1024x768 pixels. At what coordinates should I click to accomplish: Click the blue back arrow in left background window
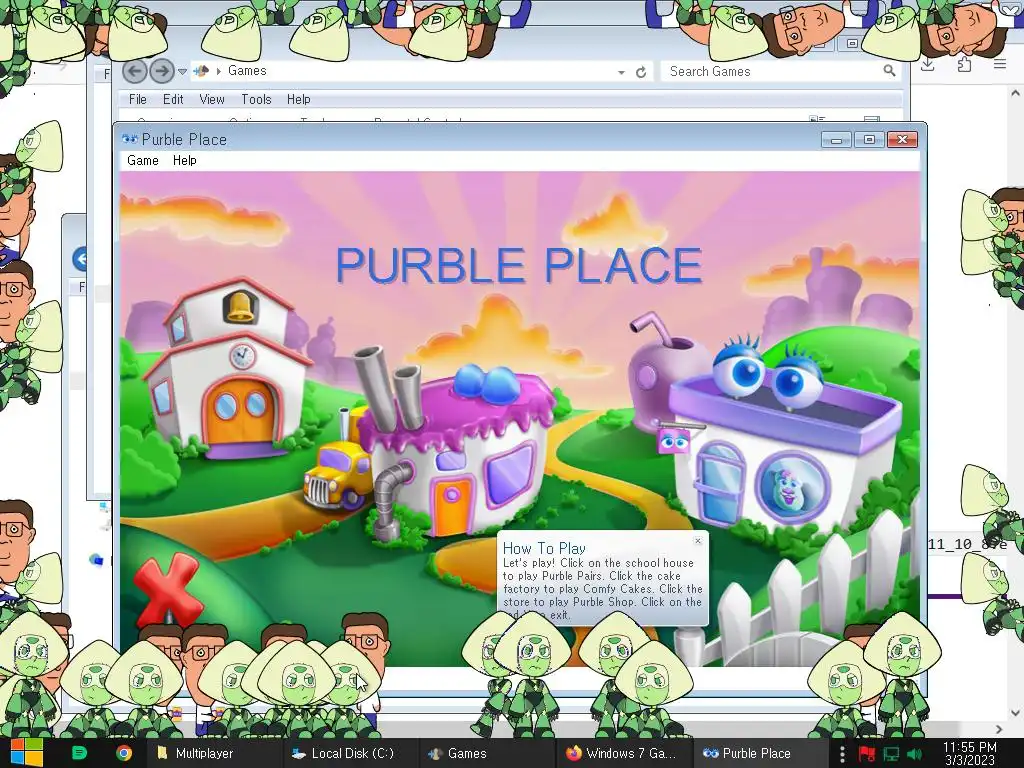[x=80, y=259]
